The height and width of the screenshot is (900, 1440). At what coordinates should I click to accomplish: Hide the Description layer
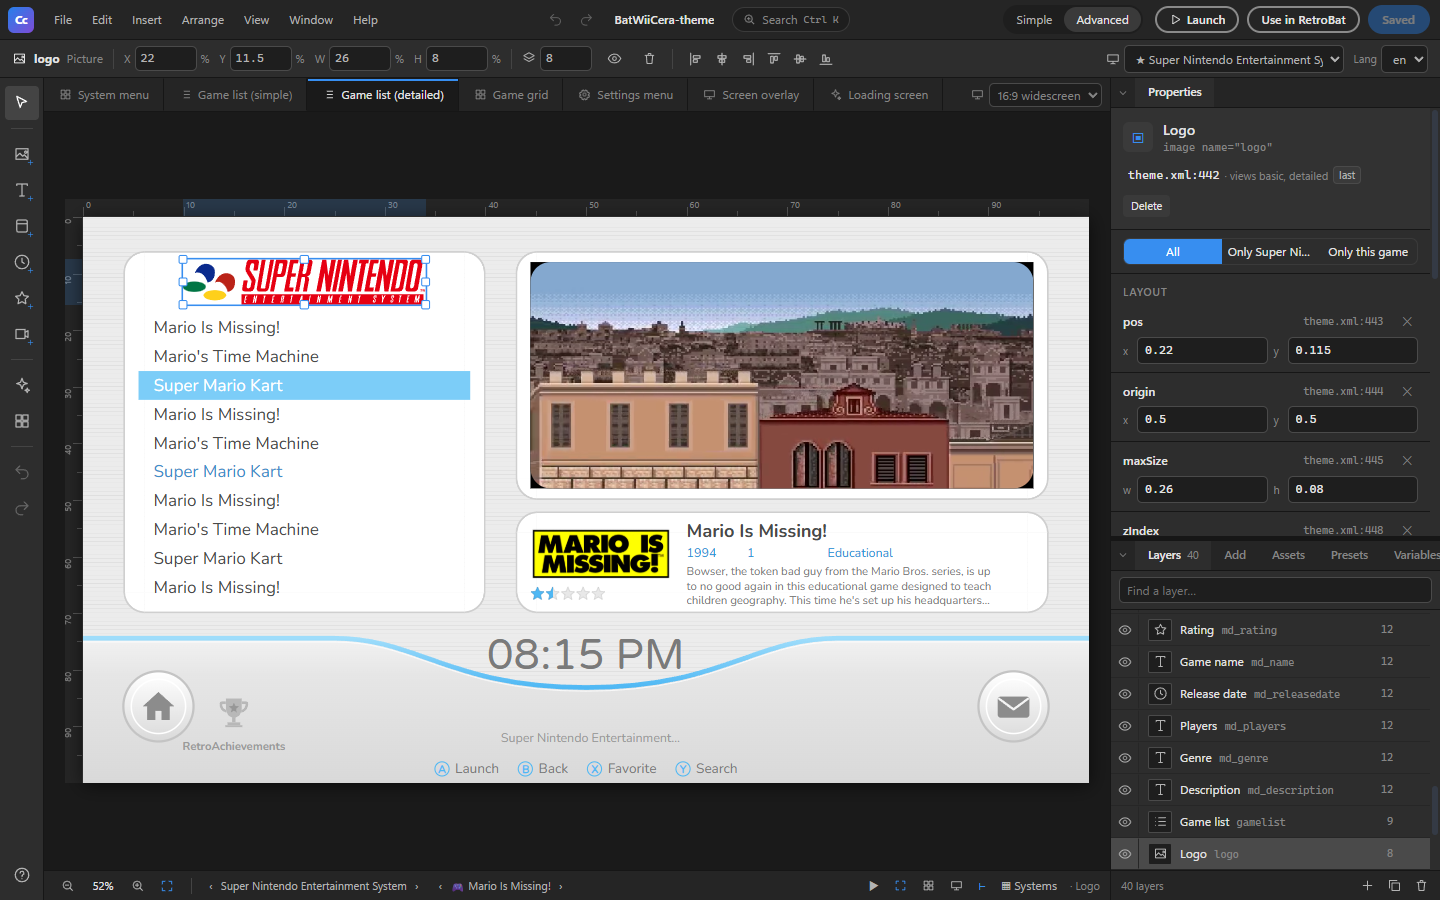(1125, 790)
